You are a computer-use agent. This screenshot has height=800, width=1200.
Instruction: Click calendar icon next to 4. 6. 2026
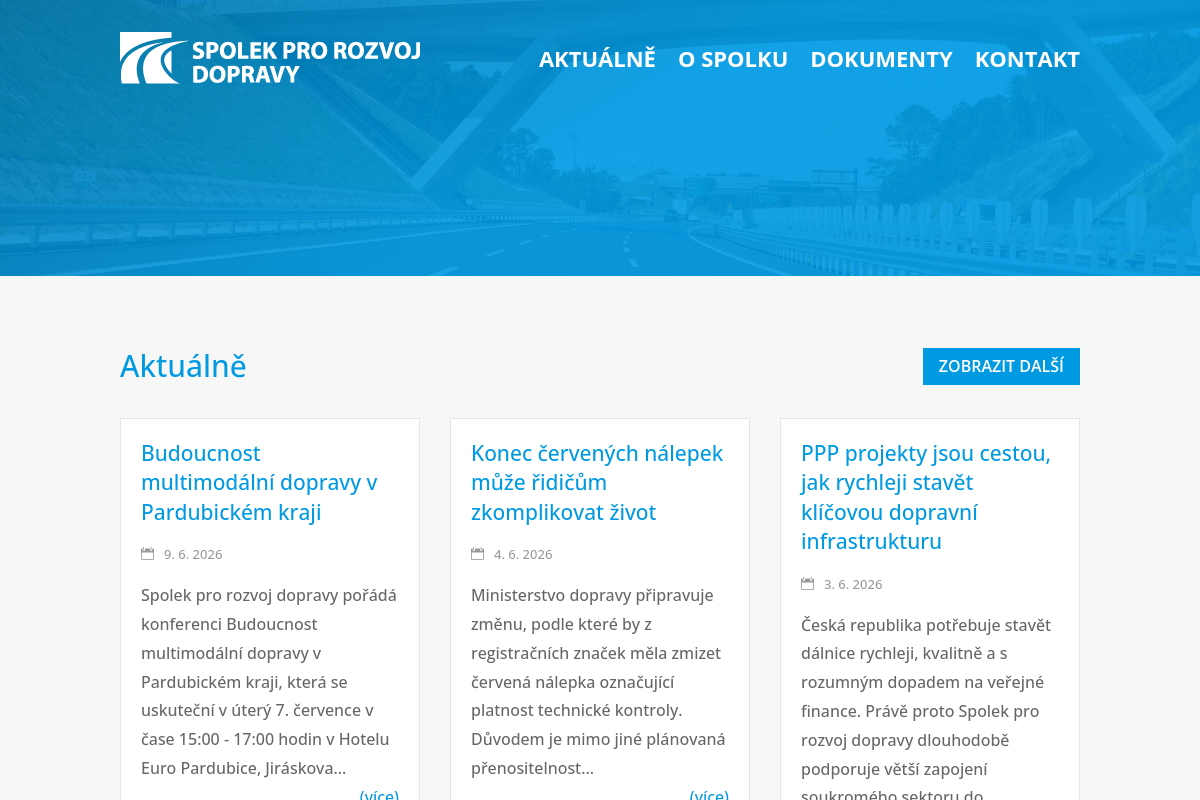click(478, 554)
